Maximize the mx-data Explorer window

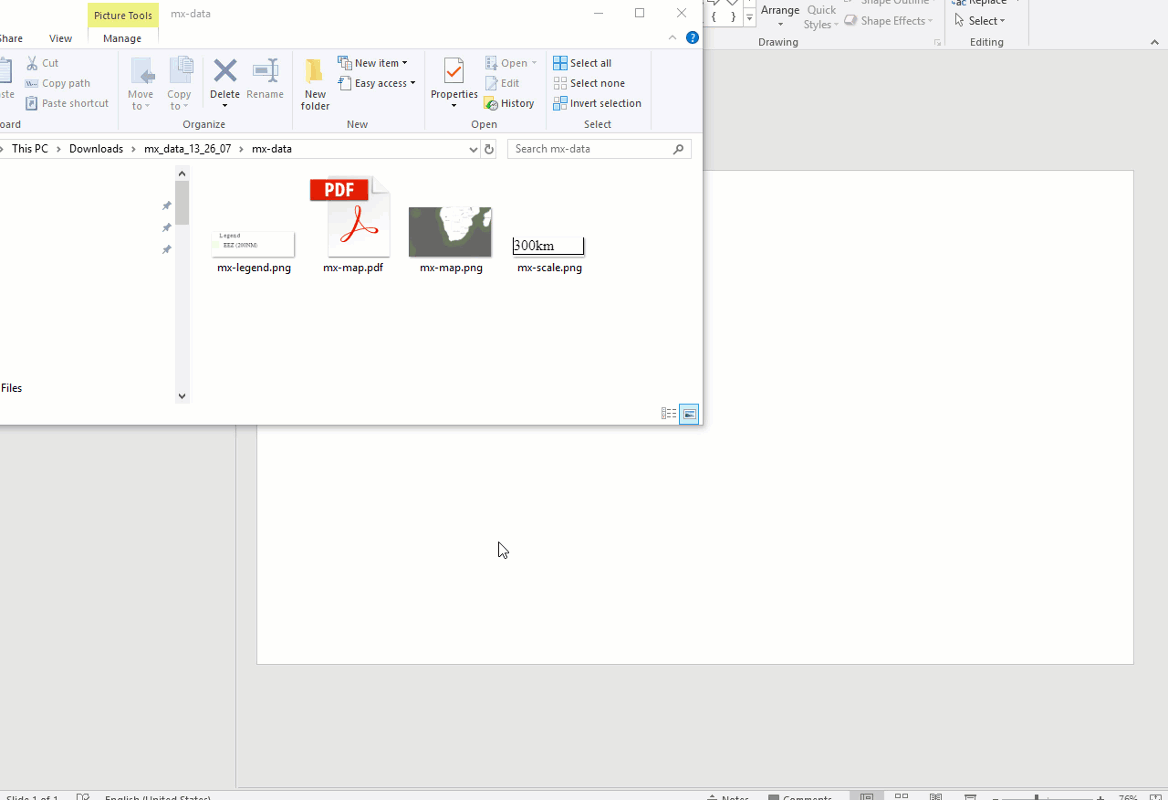coord(639,13)
